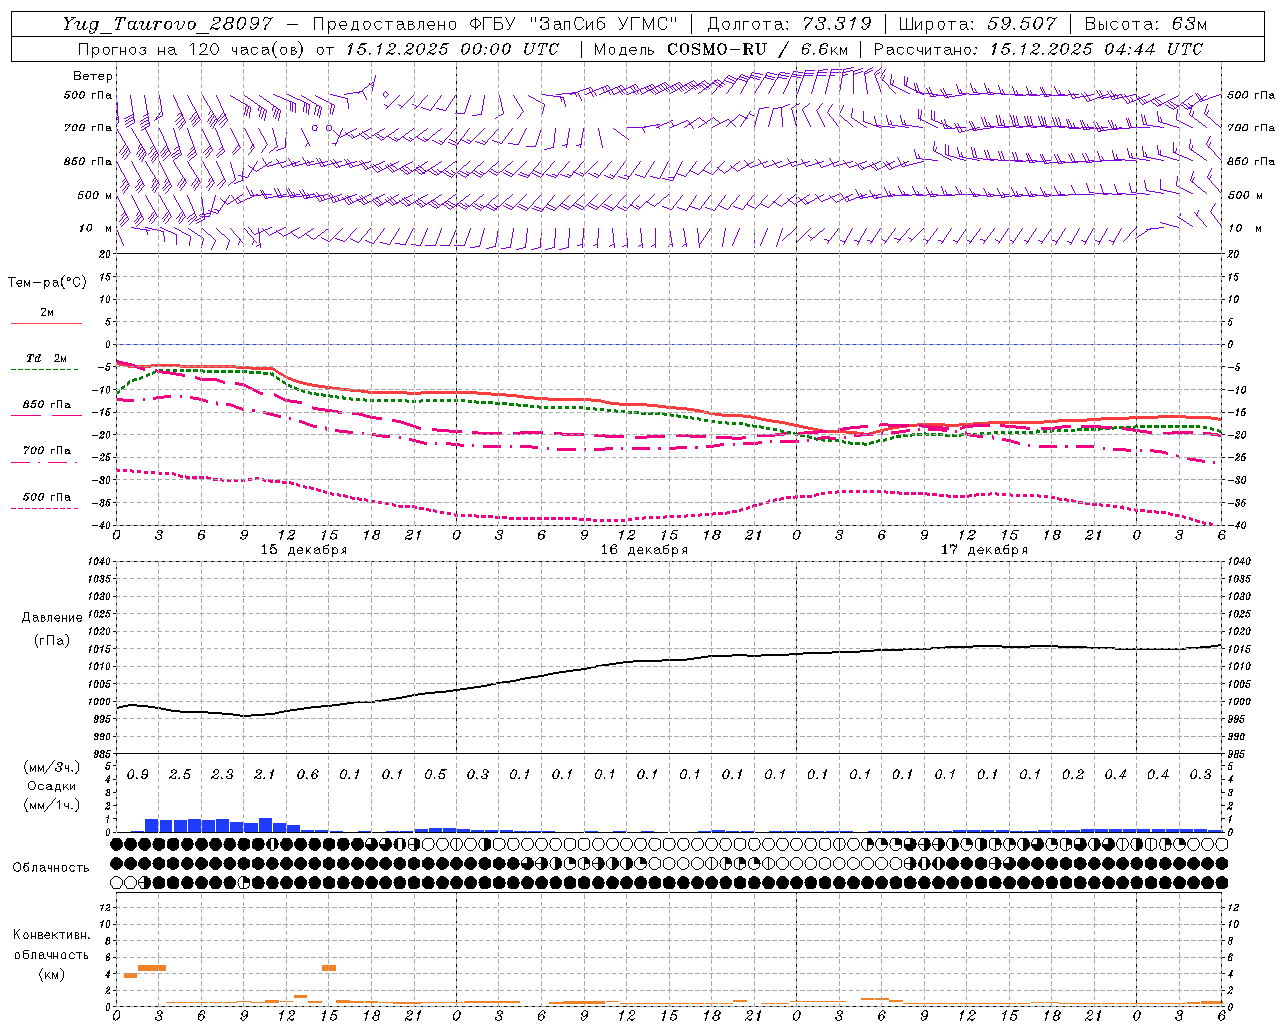Select the 700 гПа temperature legend entry
This screenshot has height=1024, width=1280.
[47, 451]
